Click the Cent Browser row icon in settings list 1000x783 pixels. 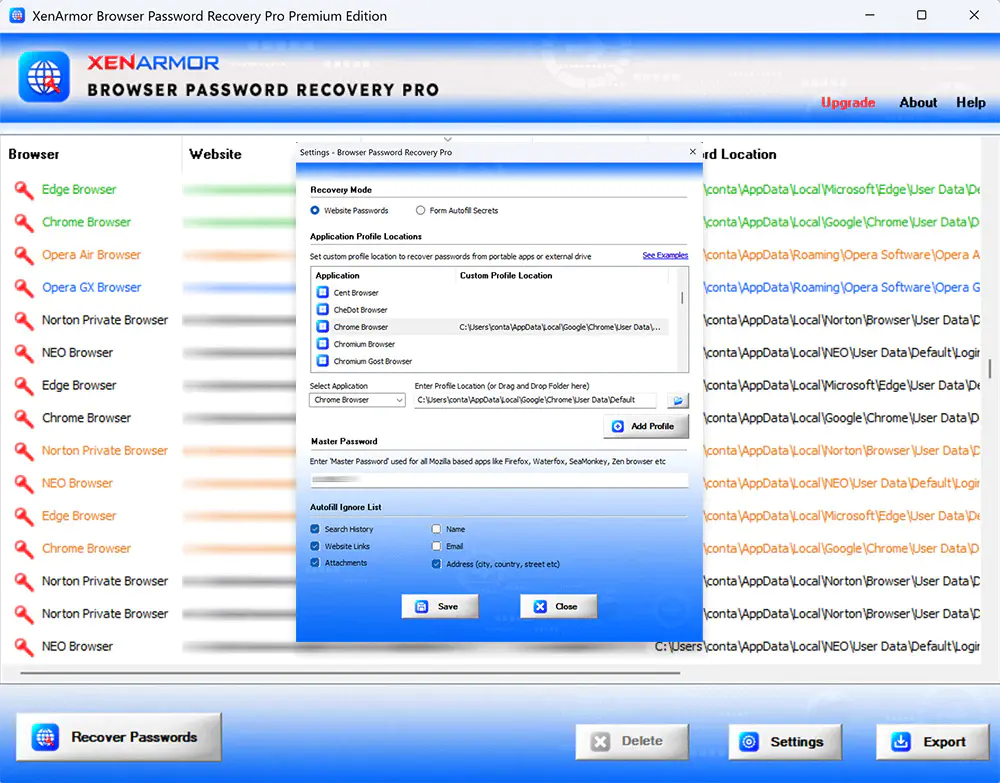point(323,292)
